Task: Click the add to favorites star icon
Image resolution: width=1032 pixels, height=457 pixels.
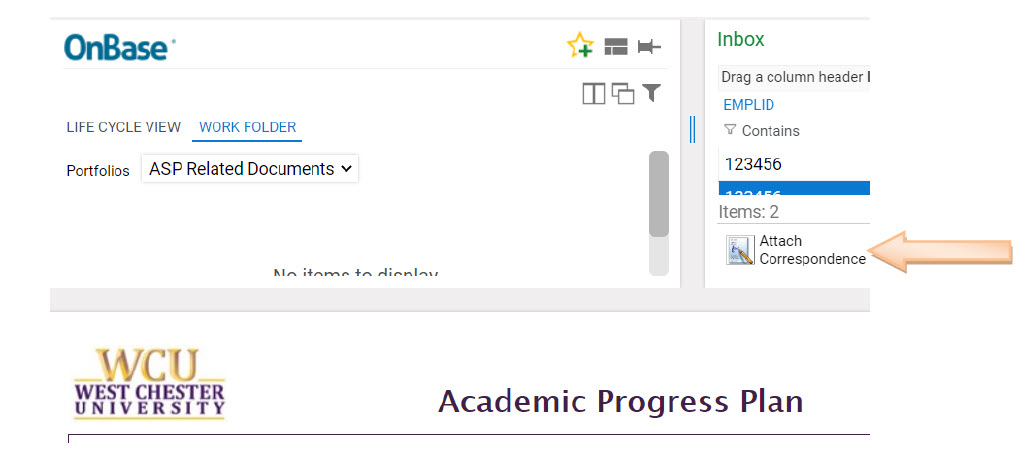Action: click(580, 45)
